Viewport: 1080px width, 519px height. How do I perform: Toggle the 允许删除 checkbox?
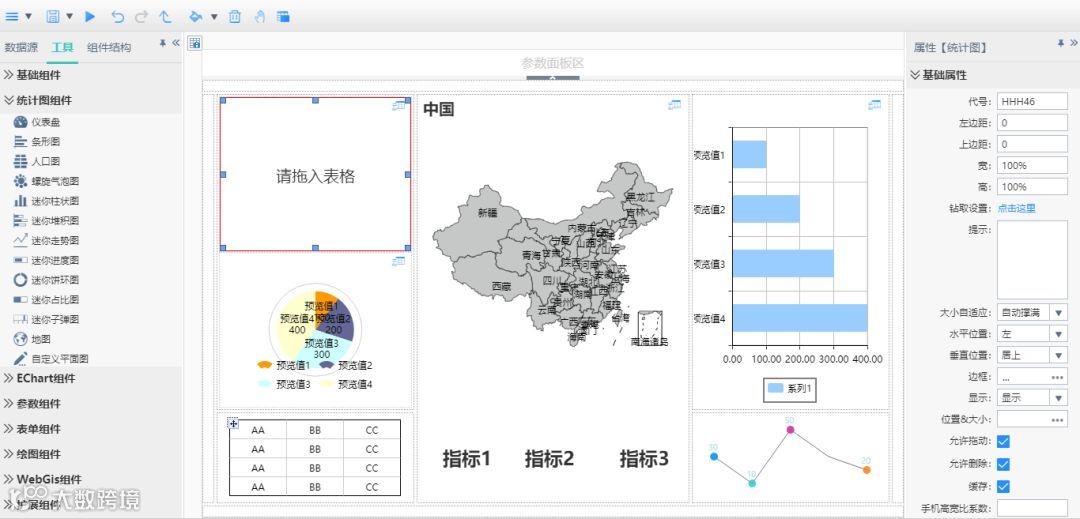pyautogui.click(x=1004, y=464)
